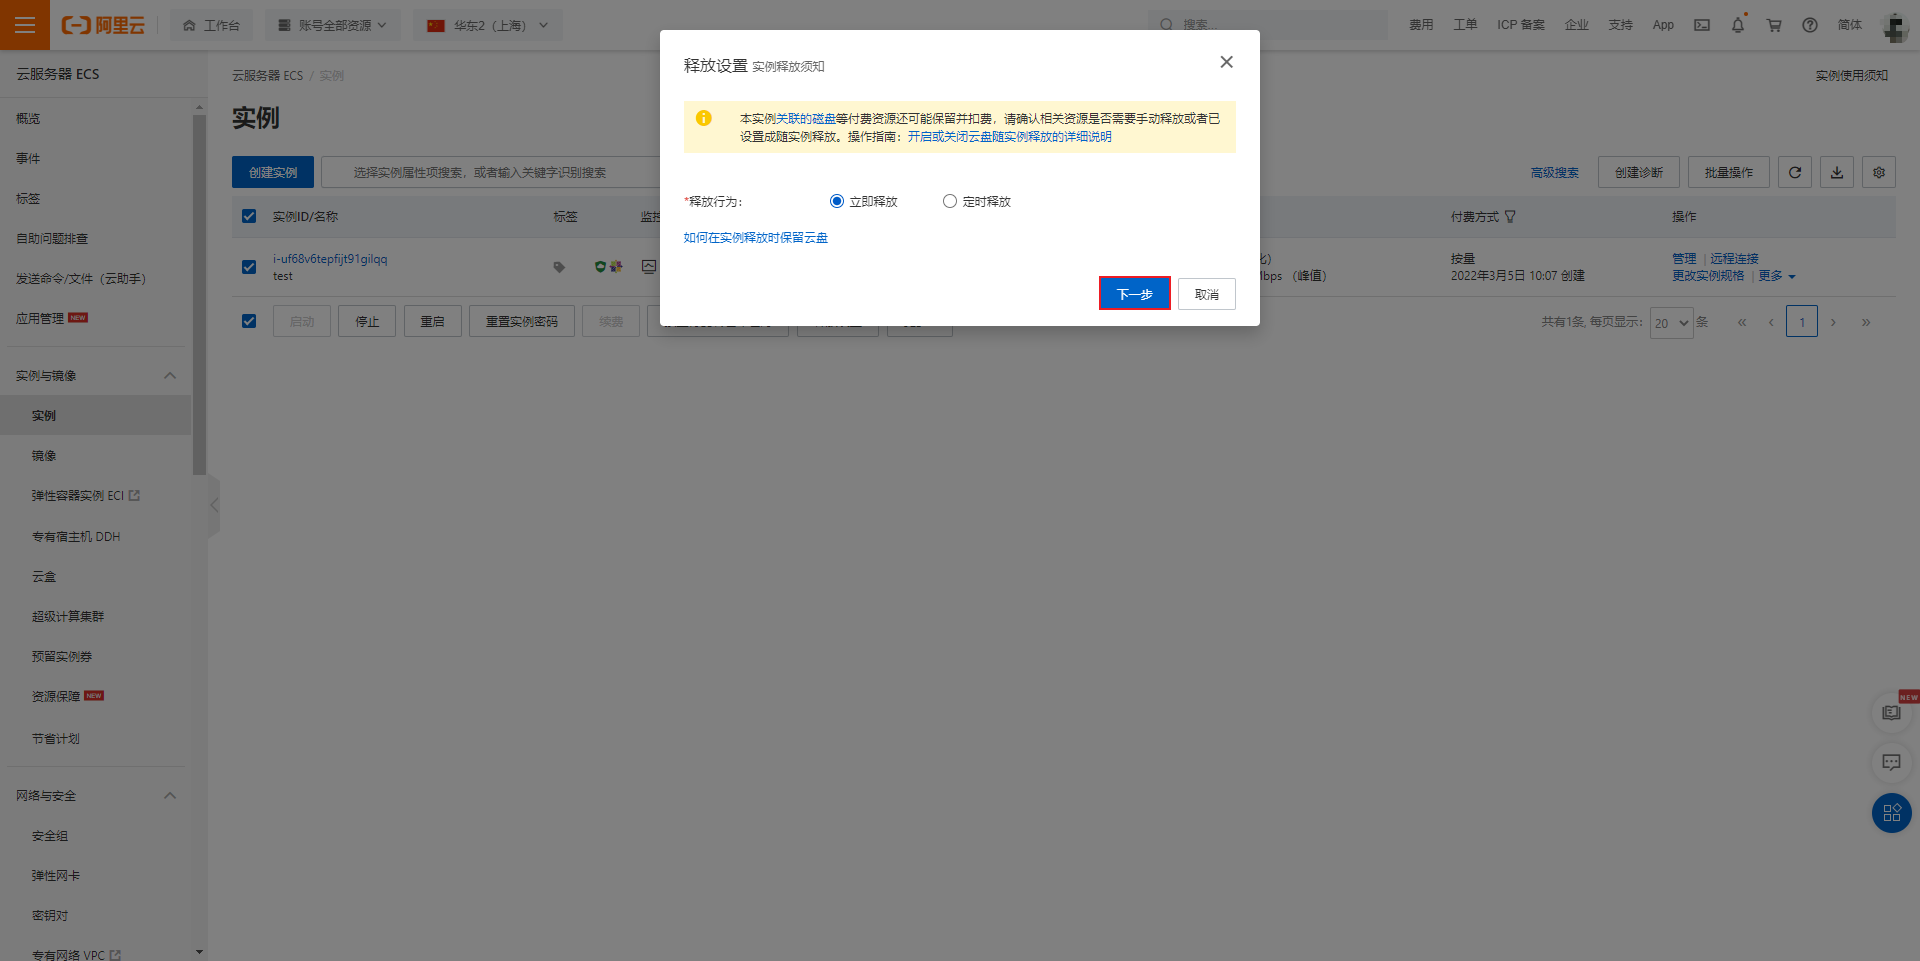The image size is (1920, 961).
Task: Open the Cloud Shell terminal icon
Action: pos(1702,25)
